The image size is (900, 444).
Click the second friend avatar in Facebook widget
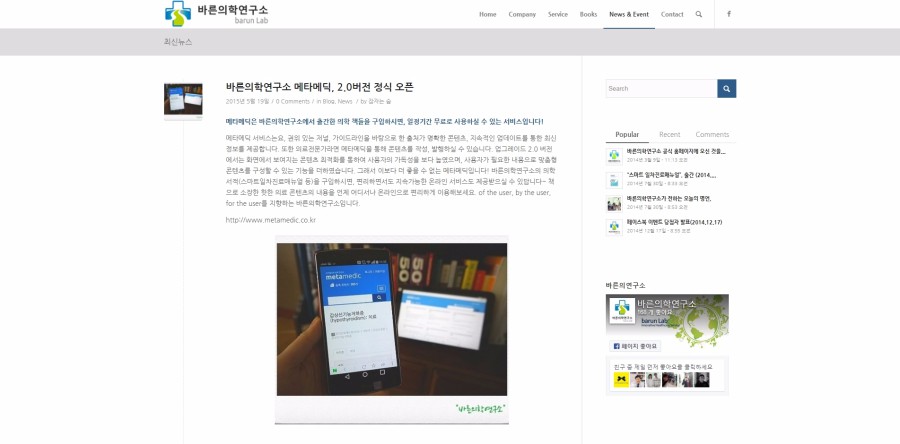(x=637, y=380)
